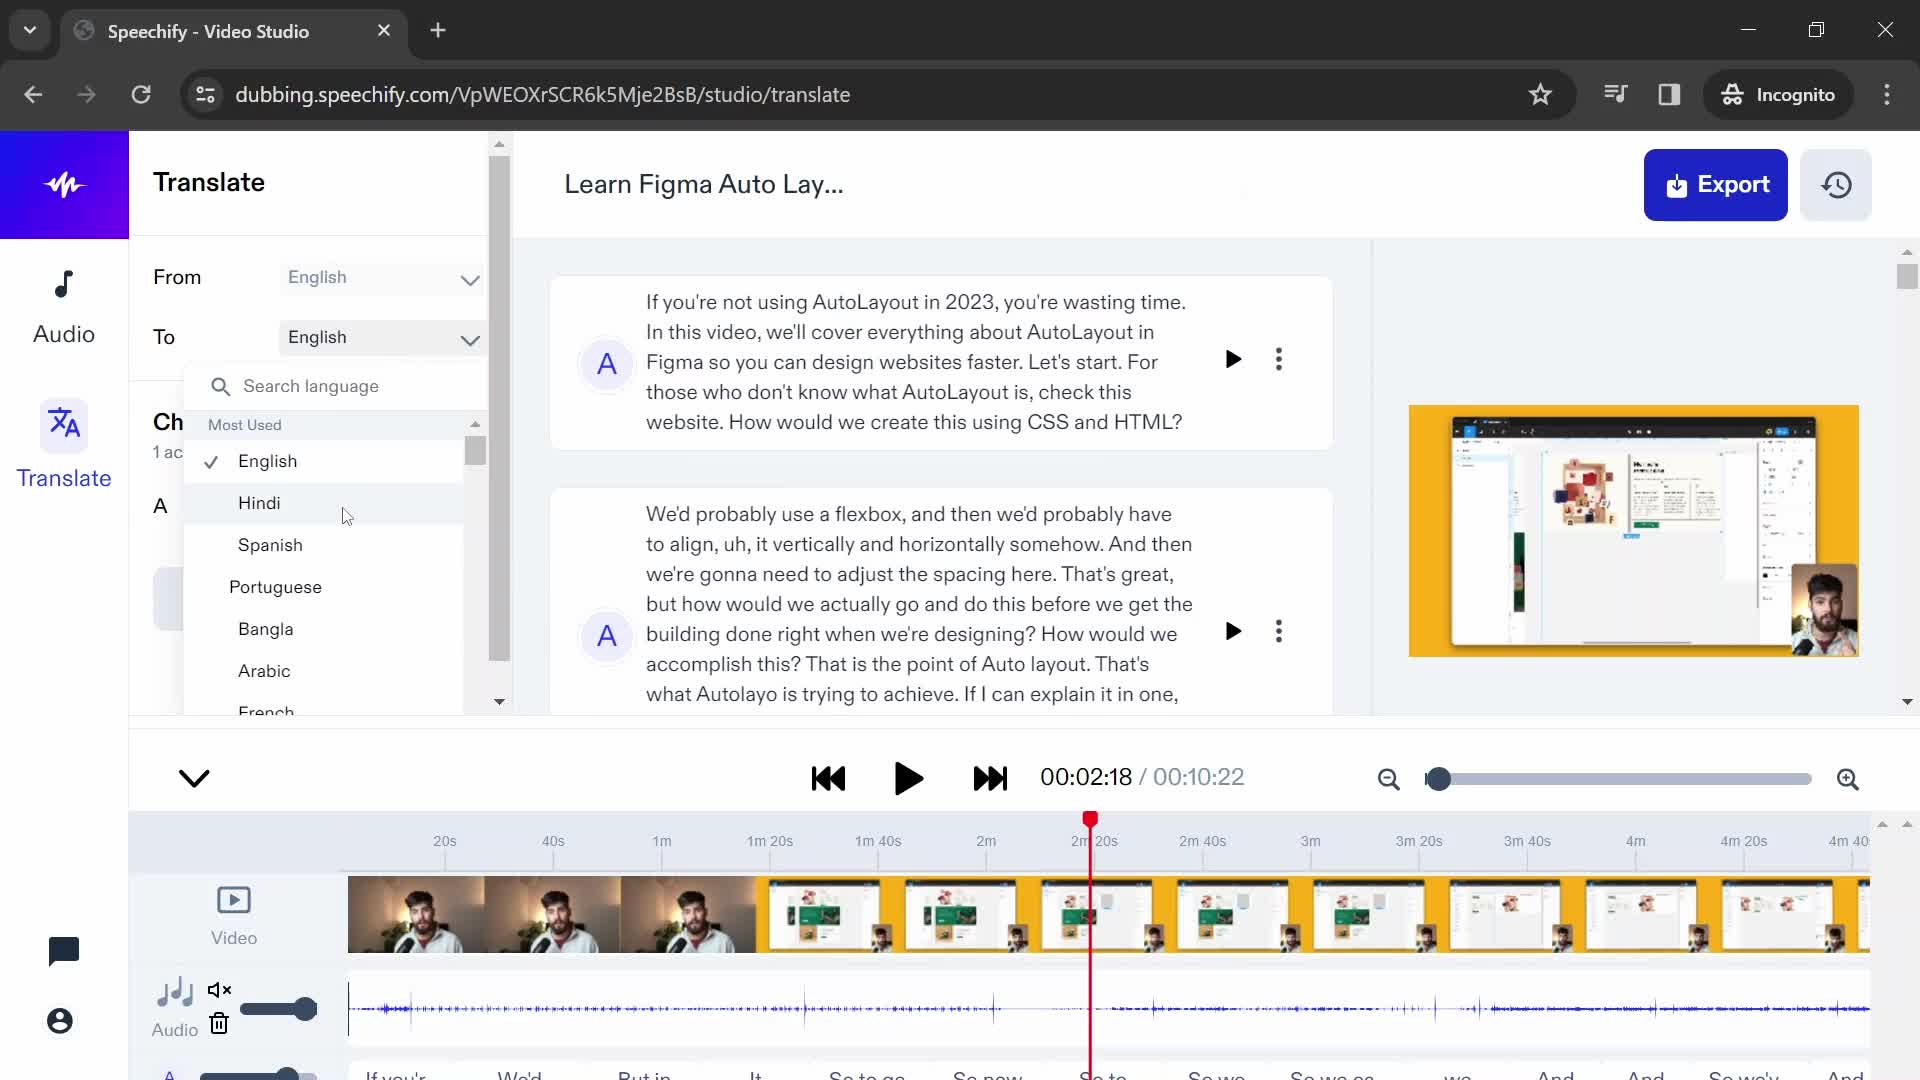Image resolution: width=1920 pixels, height=1080 pixels.
Task: Zoom in the timeline
Action: click(1848, 779)
